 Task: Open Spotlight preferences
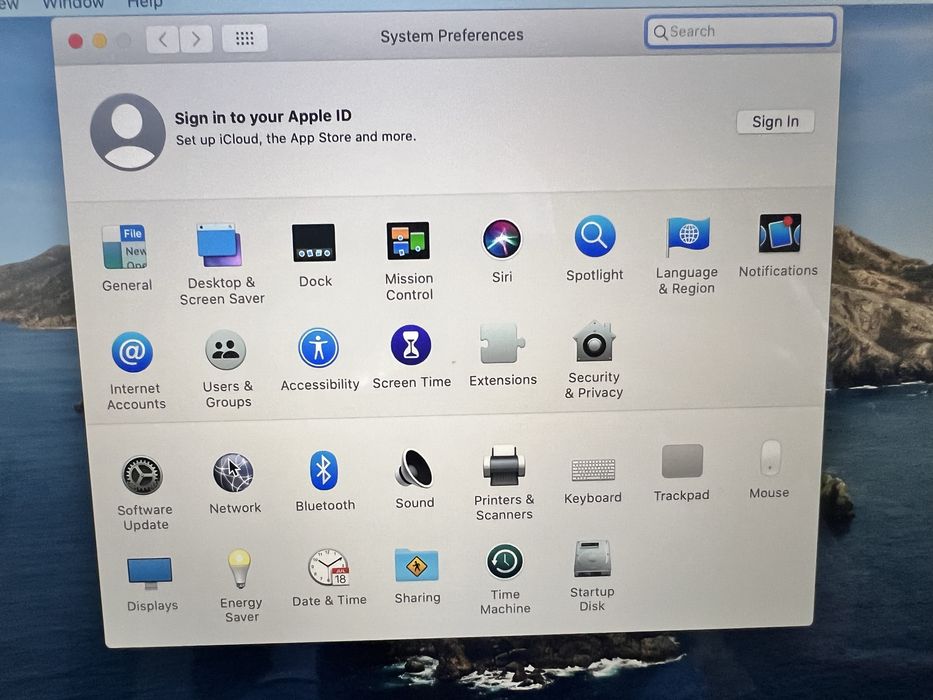(x=594, y=248)
